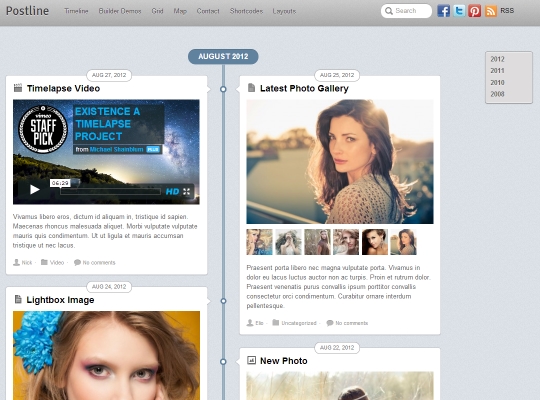Click the timeline marker for New Photo
This screenshot has height=400, width=540.
[x=223, y=361]
